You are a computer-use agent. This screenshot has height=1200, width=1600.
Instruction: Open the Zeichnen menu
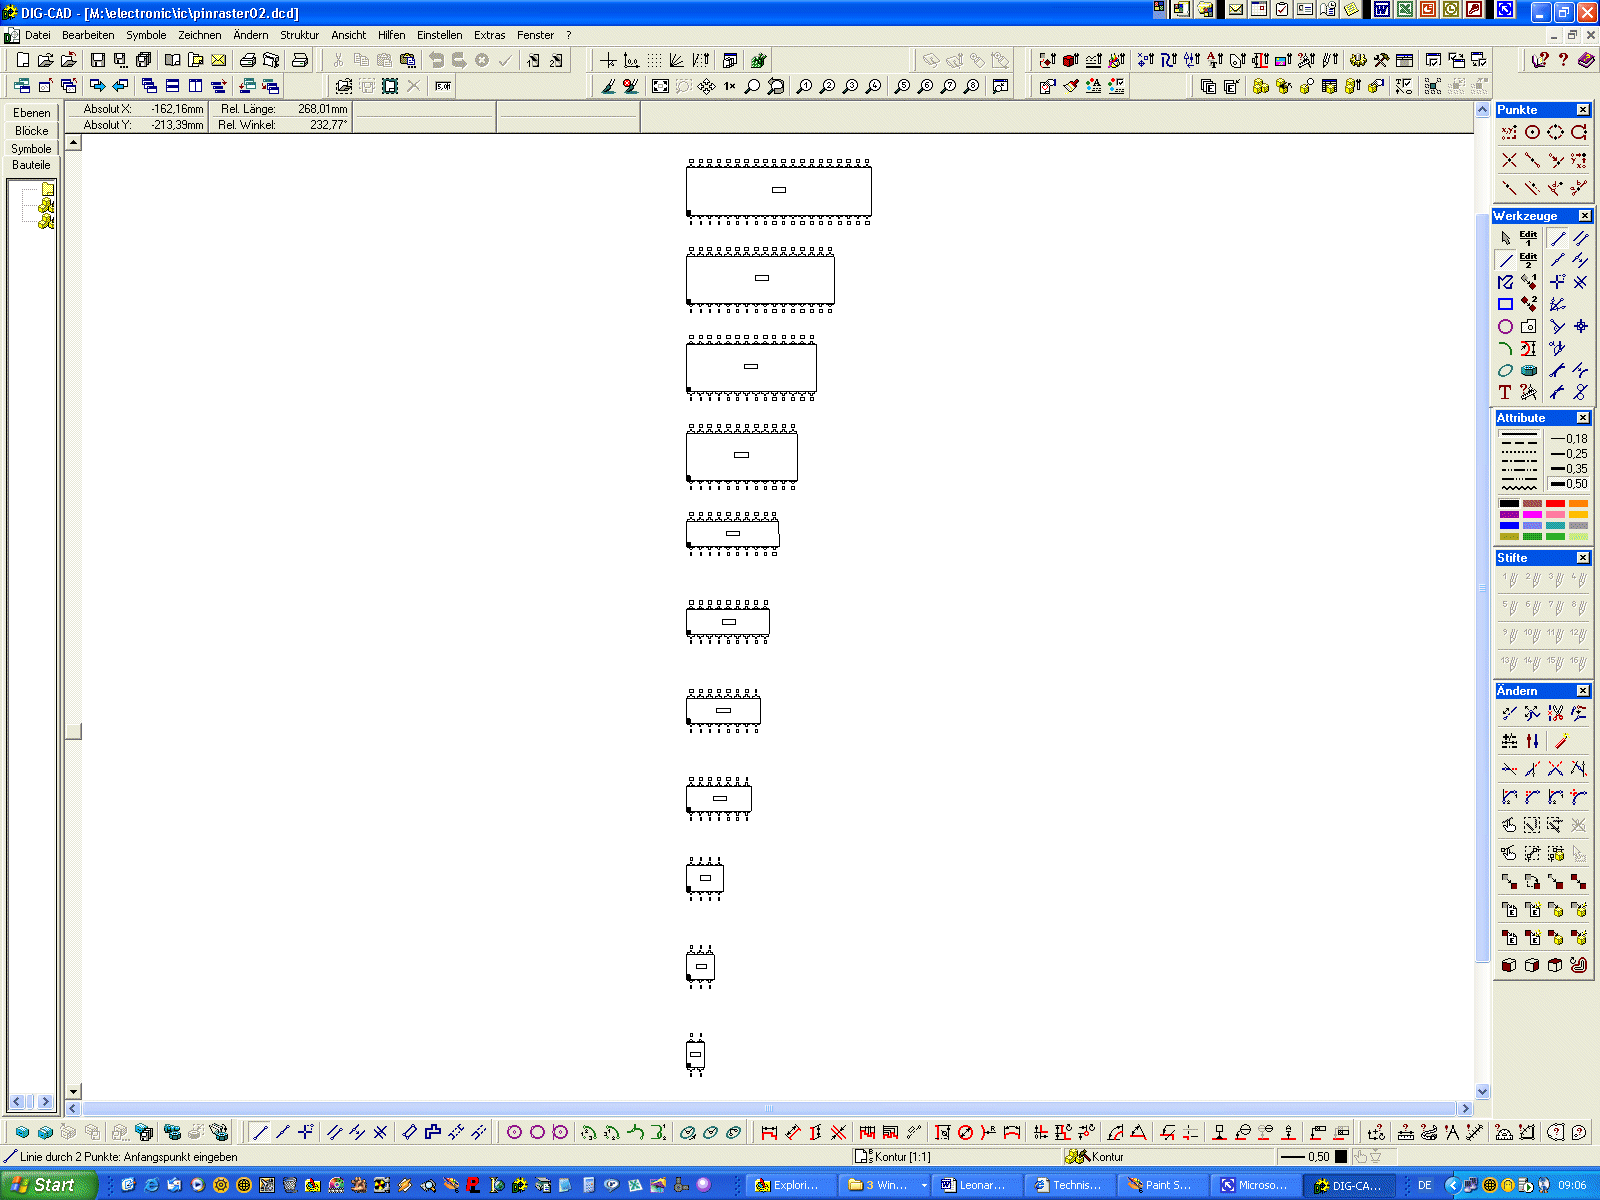click(200, 35)
